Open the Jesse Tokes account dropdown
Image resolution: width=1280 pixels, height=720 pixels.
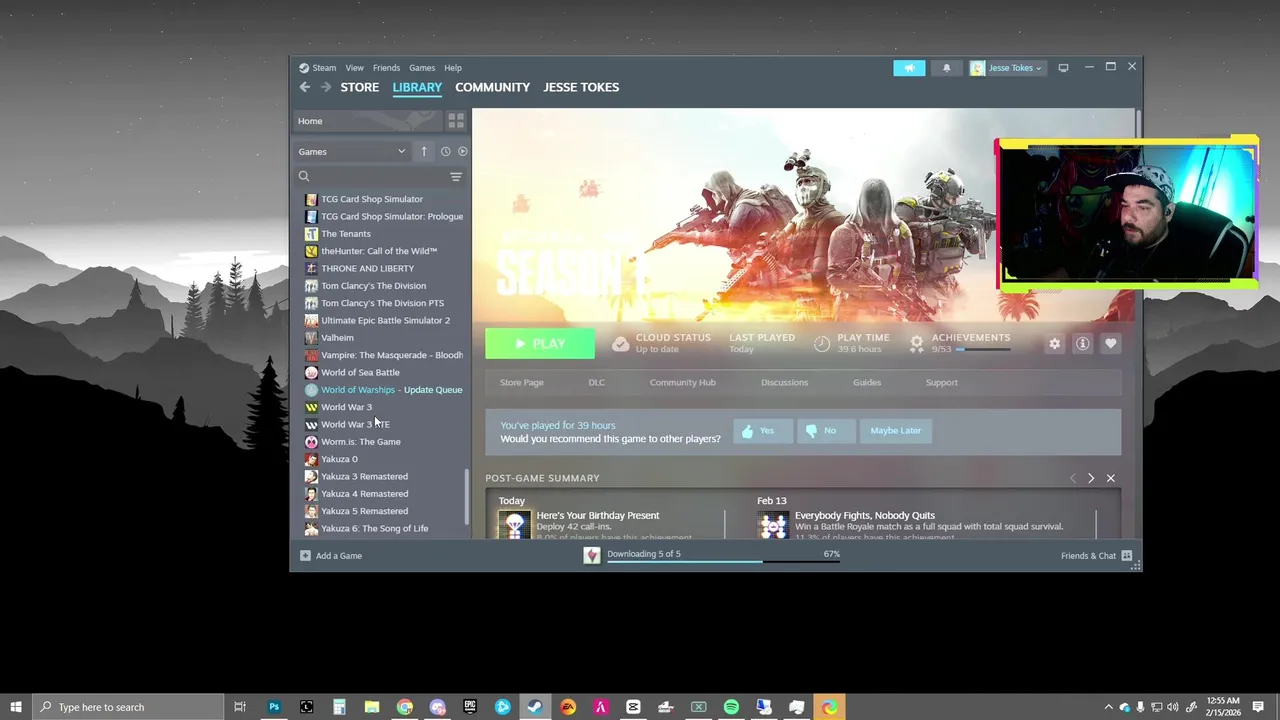tap(1007, 68)
